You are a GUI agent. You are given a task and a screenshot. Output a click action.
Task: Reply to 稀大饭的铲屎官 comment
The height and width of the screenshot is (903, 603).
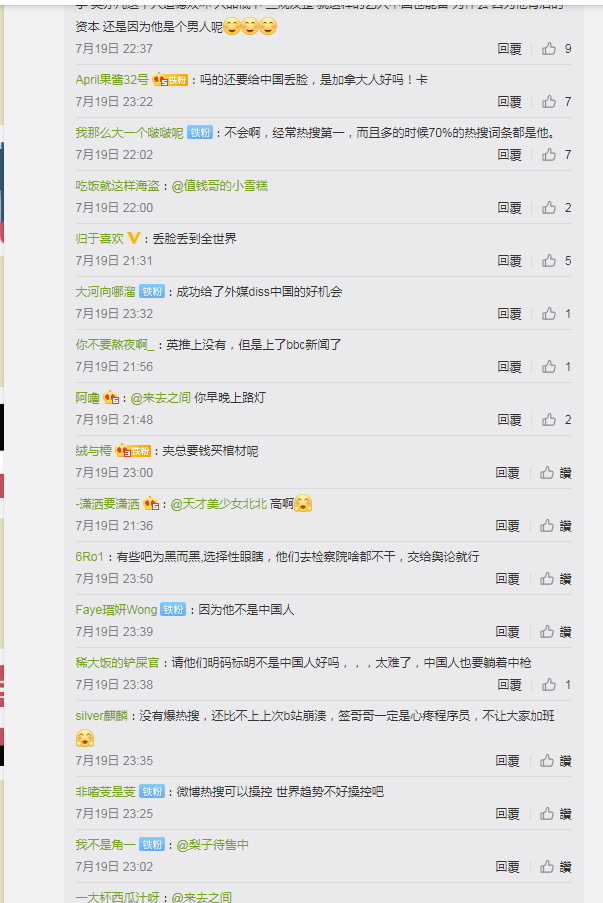pos(509,685)
